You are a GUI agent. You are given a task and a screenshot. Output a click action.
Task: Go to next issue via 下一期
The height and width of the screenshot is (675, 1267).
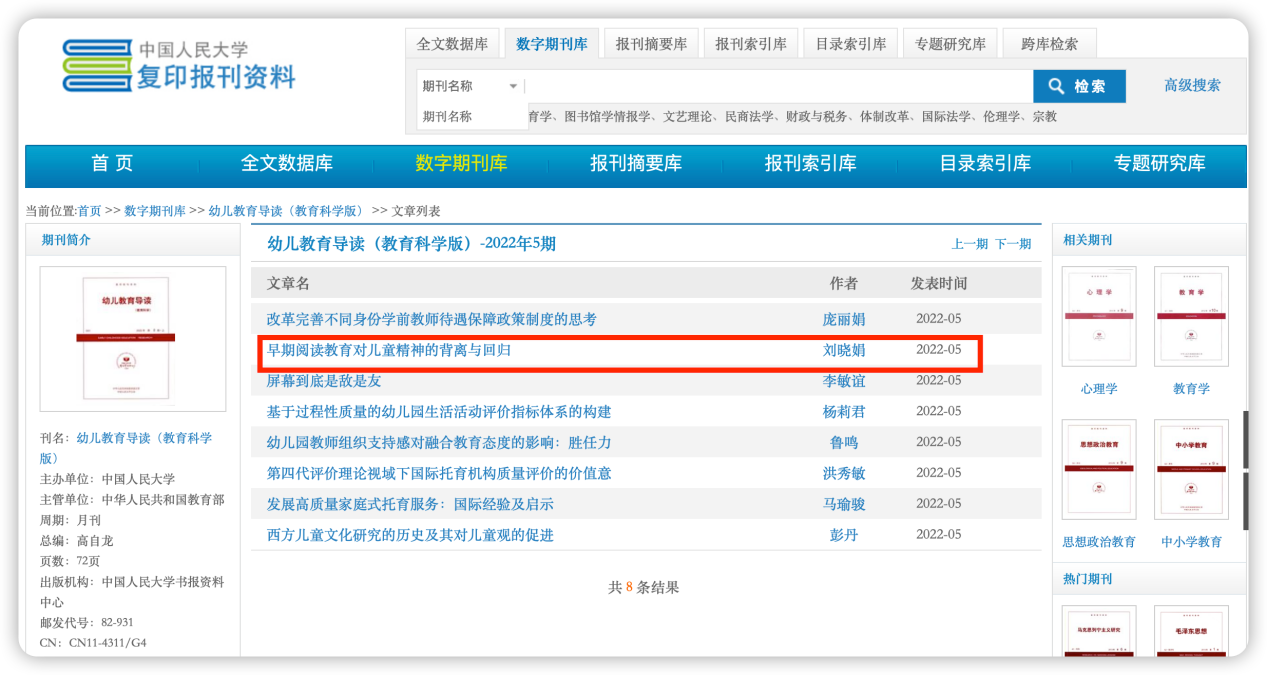point(1012,244)
